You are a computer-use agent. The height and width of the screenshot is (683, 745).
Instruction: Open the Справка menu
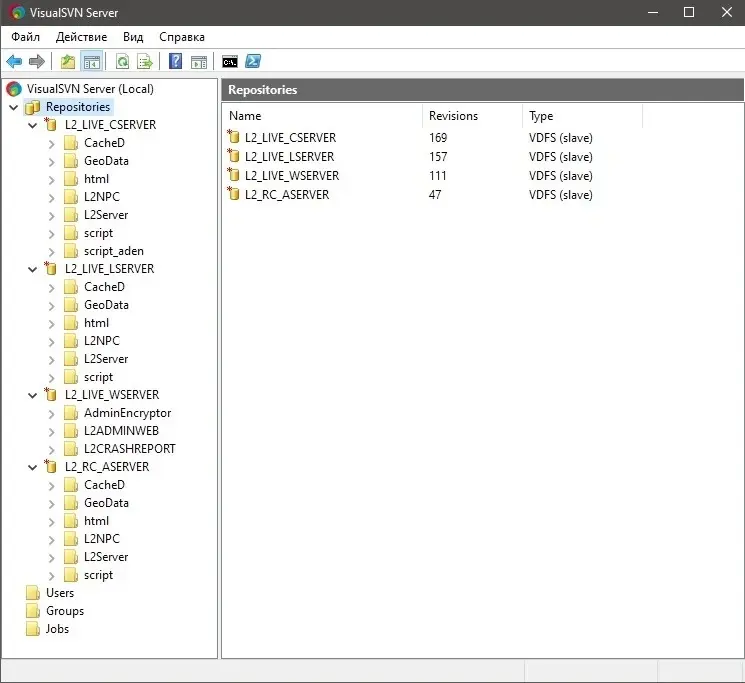182,37
